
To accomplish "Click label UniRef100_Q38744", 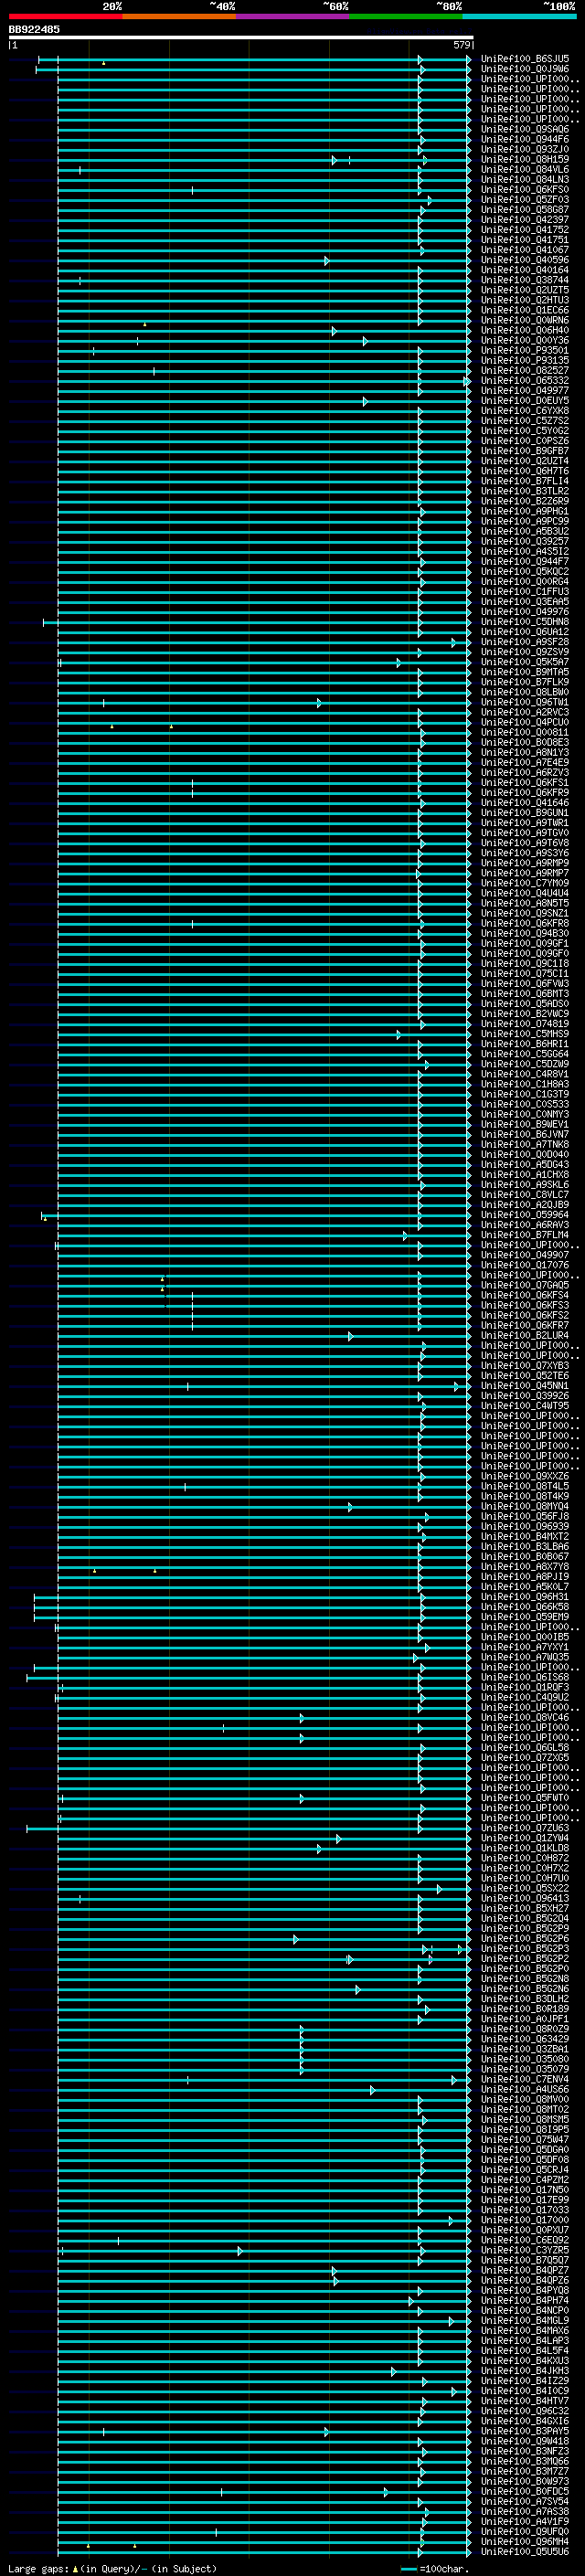I will (x=525, y=280).
